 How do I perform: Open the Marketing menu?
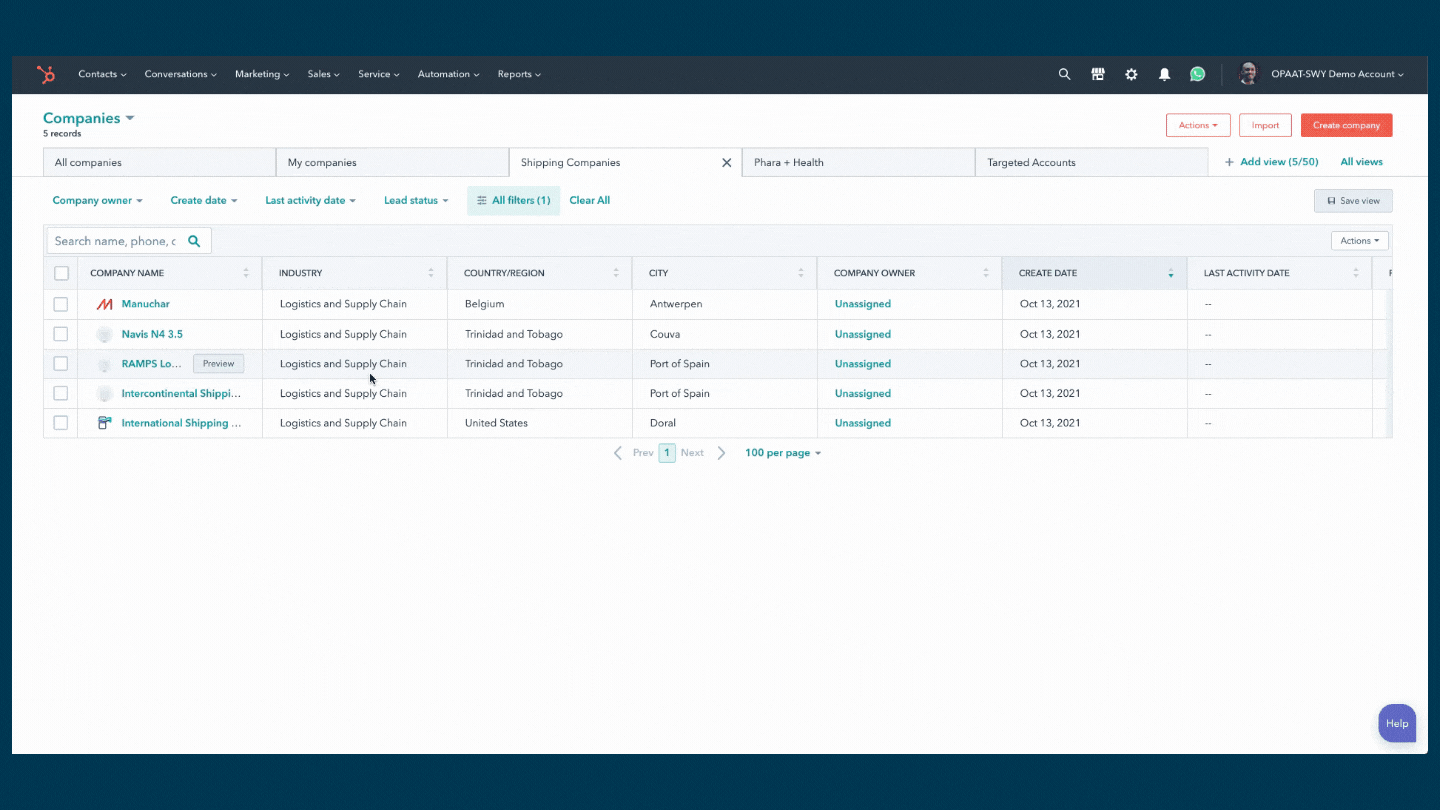(x=262, y=74)
